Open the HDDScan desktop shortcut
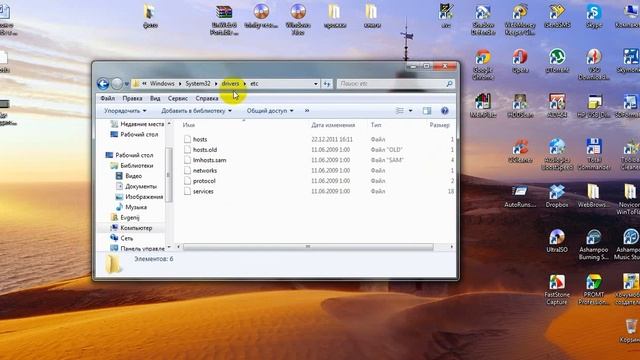Image resolution: width=640 pixels, height=360 pixels. (x=520, y=106)
